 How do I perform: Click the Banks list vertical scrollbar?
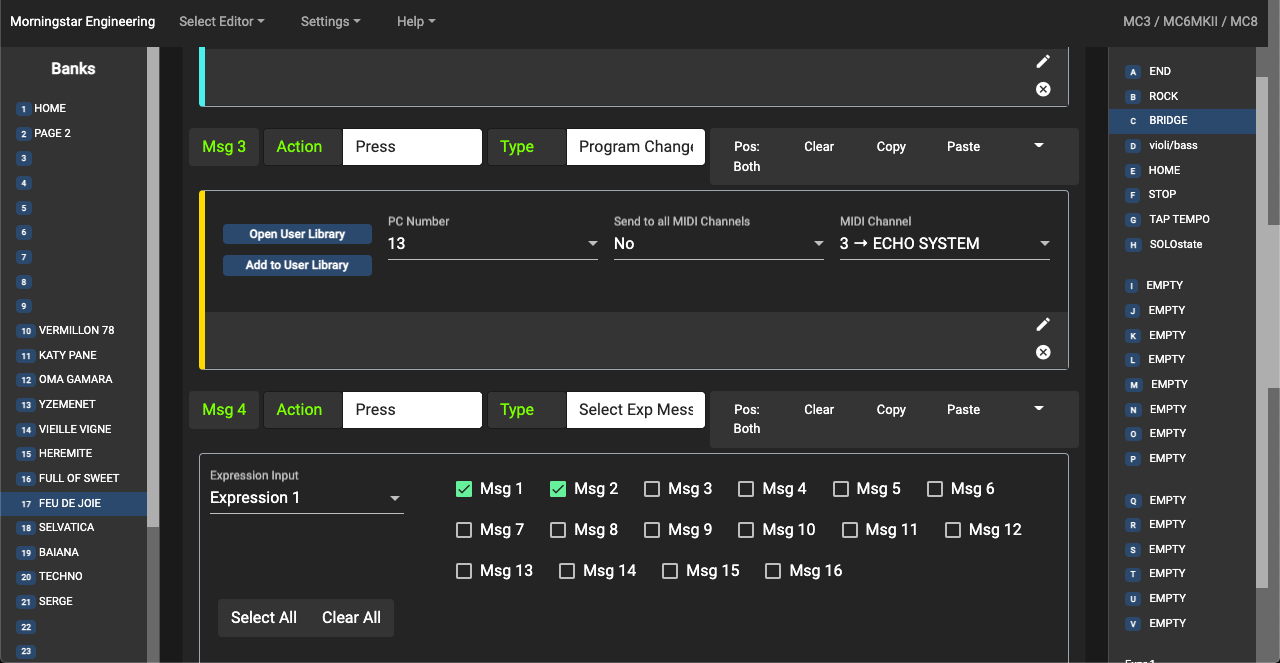pyautogui.click(x=153, y=300)
